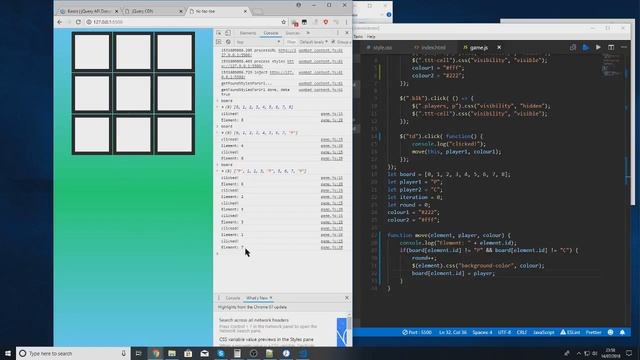Open File Explorer from the taskbar
The image size is (640, 360).
(172, 353)
